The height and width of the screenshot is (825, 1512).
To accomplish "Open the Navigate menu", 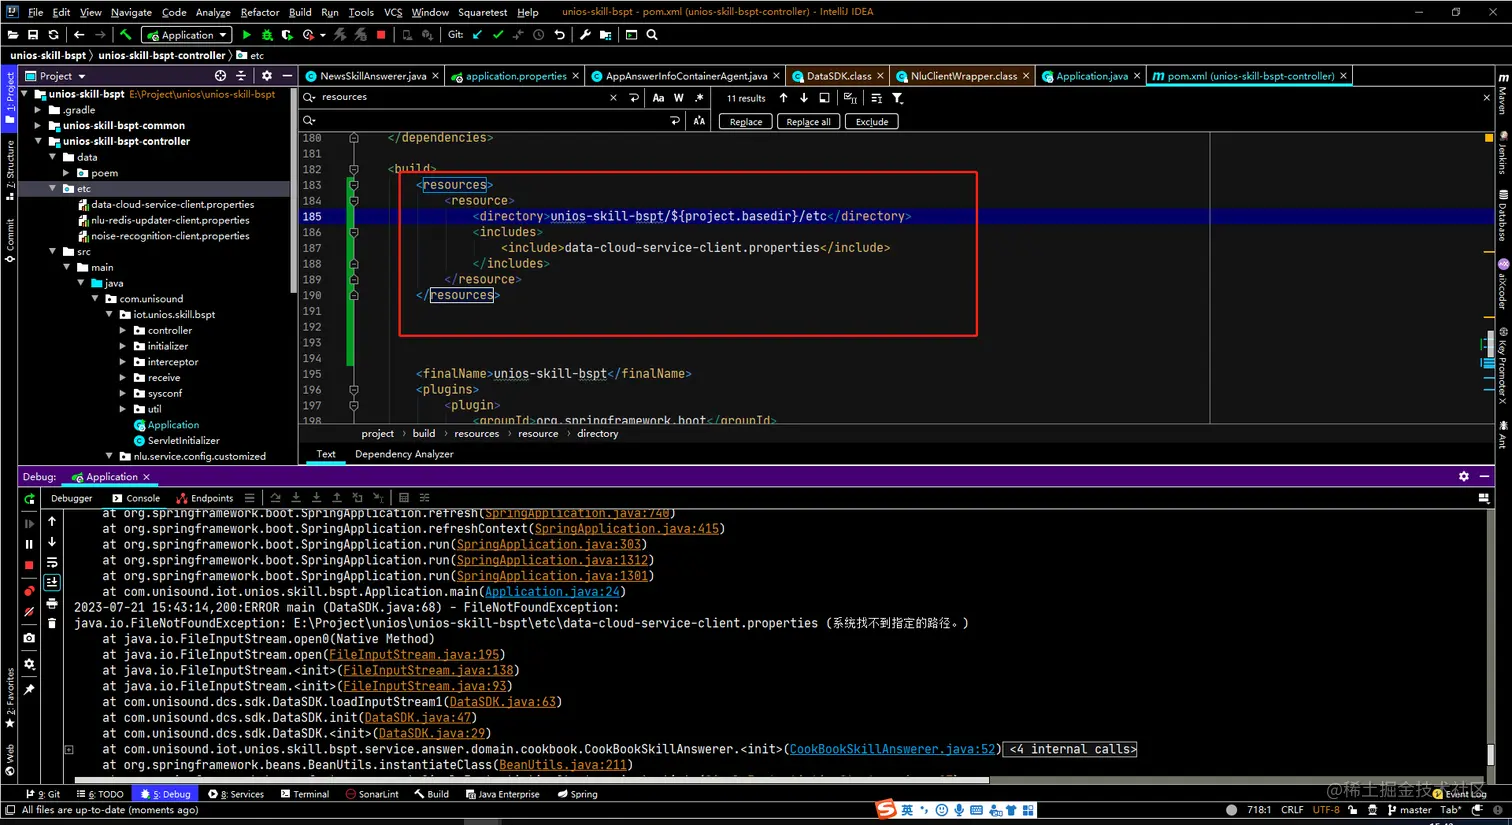I will click(x=131, y=12).
